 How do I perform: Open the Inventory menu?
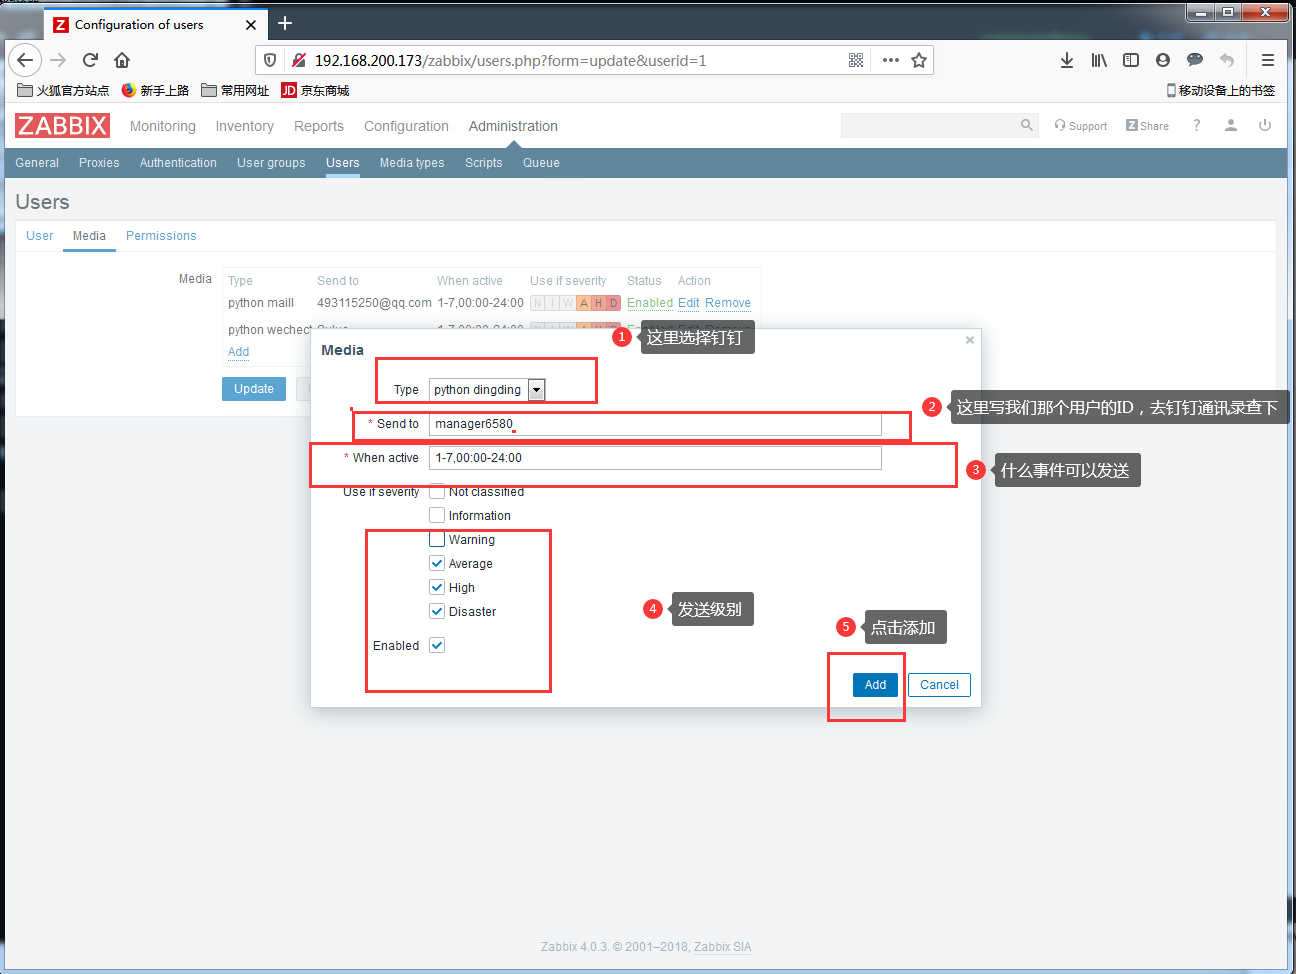244,126
